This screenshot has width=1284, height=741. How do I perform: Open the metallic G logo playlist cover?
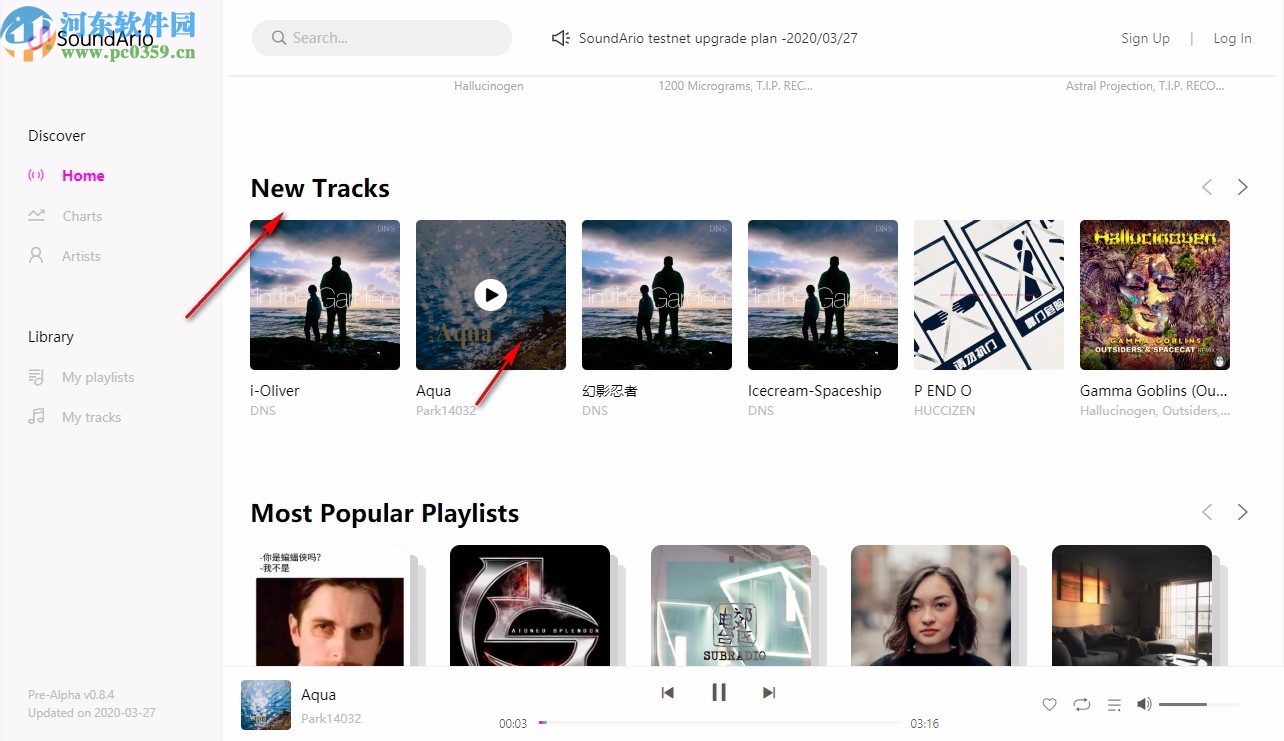(x=530, y=605)
